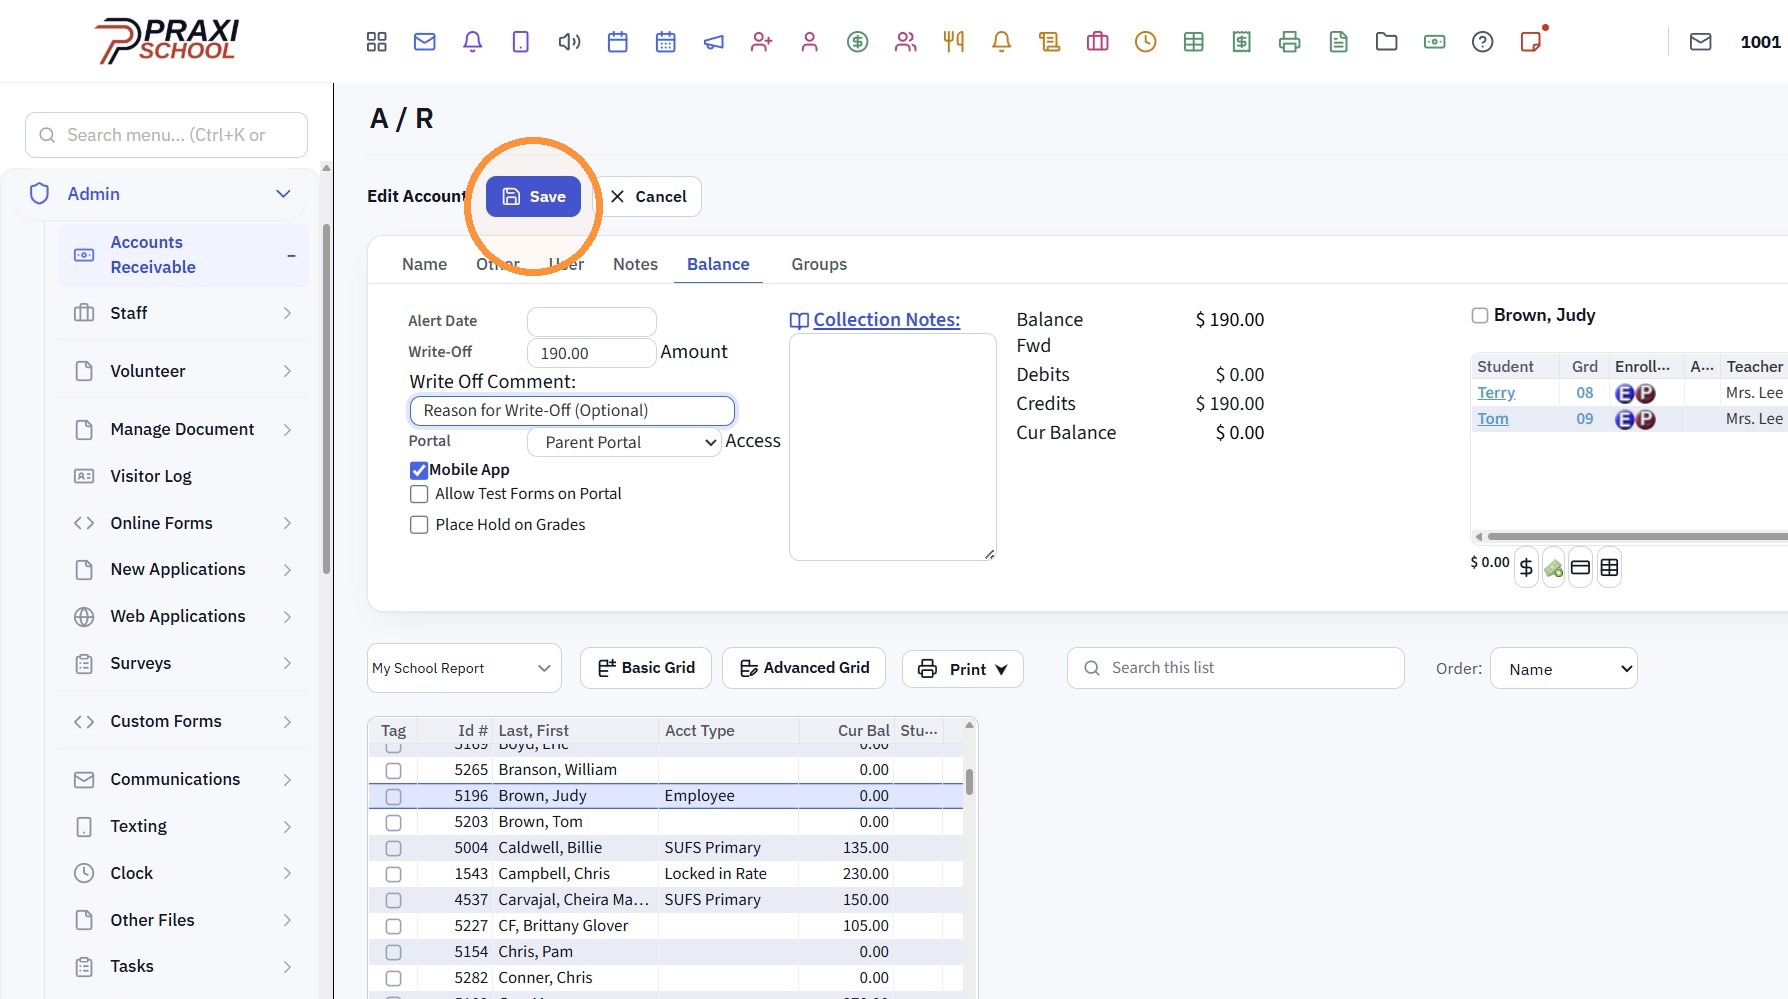The height and width of the screenshot is (999, 1788).
Task: Open the blue envelope mail icon in the icon row
Action: (425, 42)
